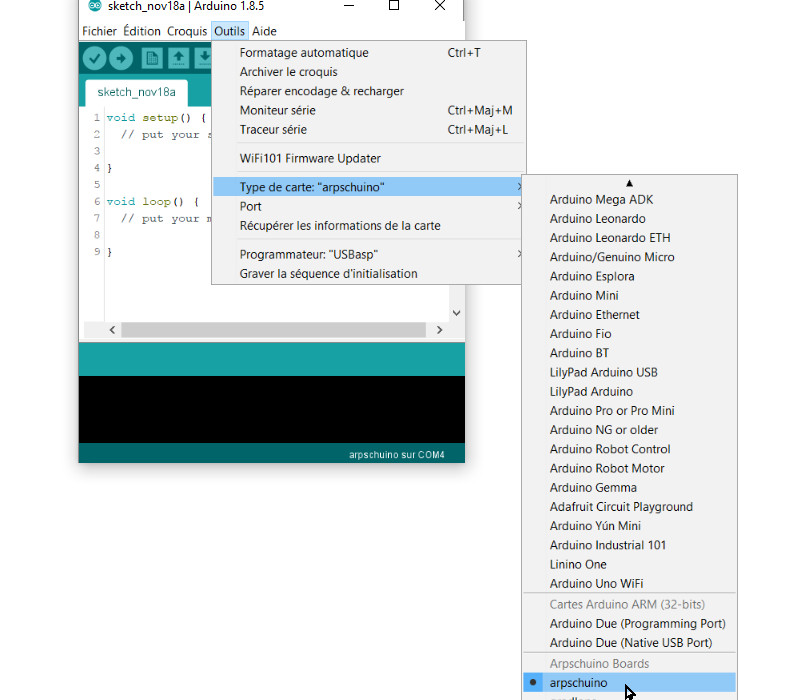Click the Open sketch (up arrow) icon
The width and height of the screenshot is (800, 700).
[178, 58]
